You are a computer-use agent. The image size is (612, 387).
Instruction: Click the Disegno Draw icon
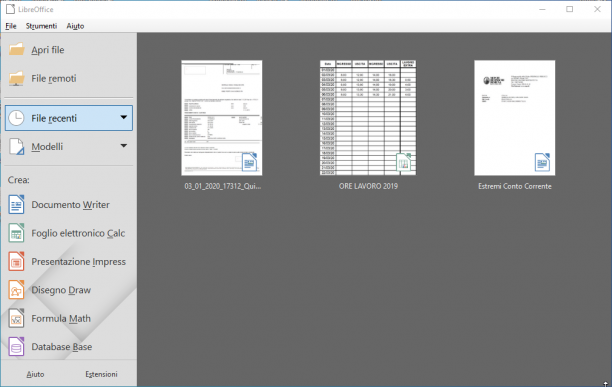tap(16, 290)
